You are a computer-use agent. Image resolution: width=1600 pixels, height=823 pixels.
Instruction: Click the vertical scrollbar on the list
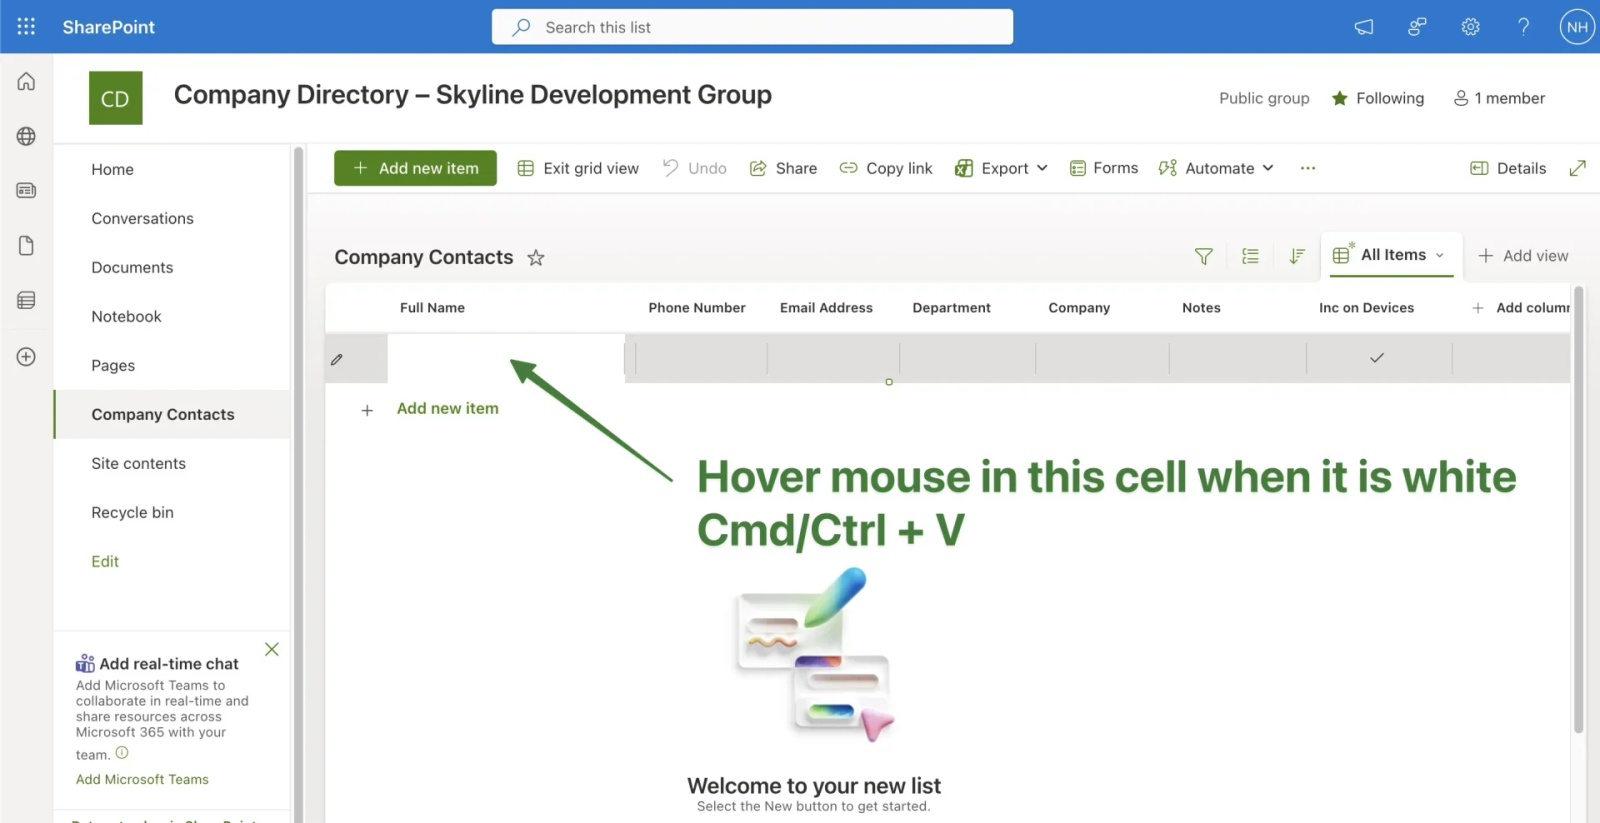(1579, 510)
